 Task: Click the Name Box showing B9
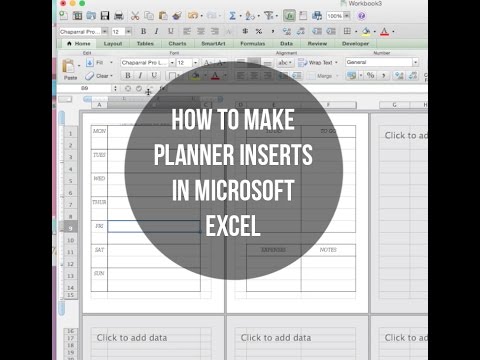[85, 88]
